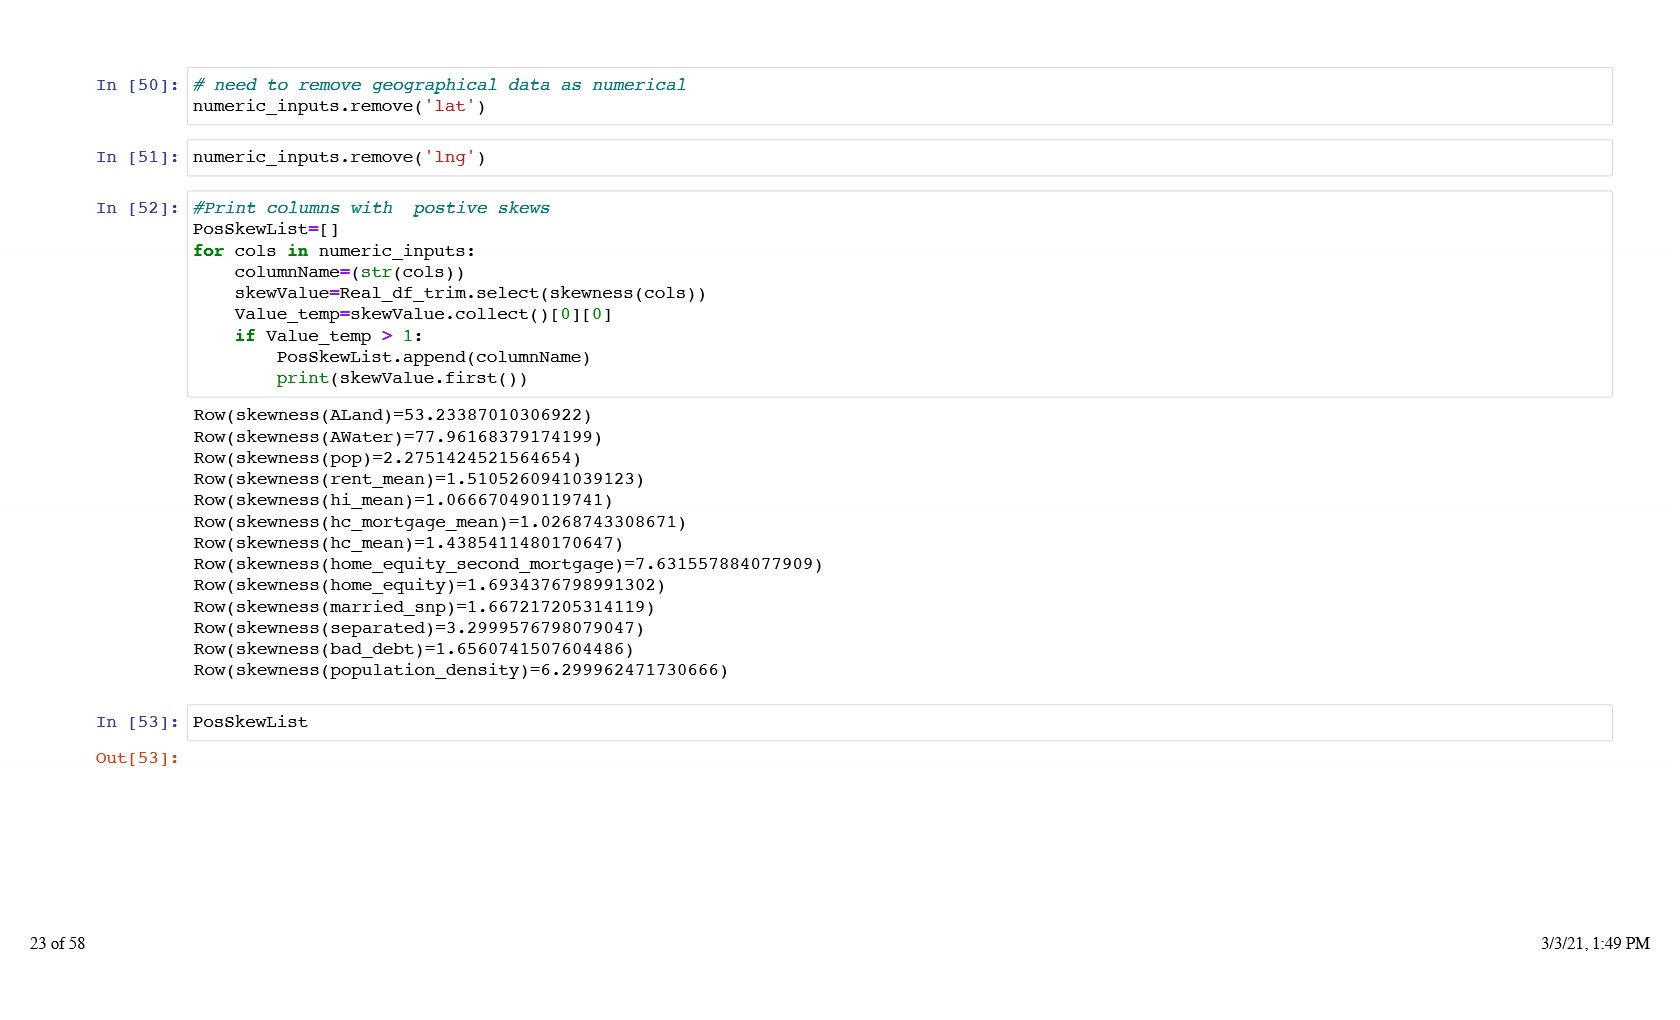Select the In [53] cell prompt
1680x1020 pixels.
(x=137, y=723)
